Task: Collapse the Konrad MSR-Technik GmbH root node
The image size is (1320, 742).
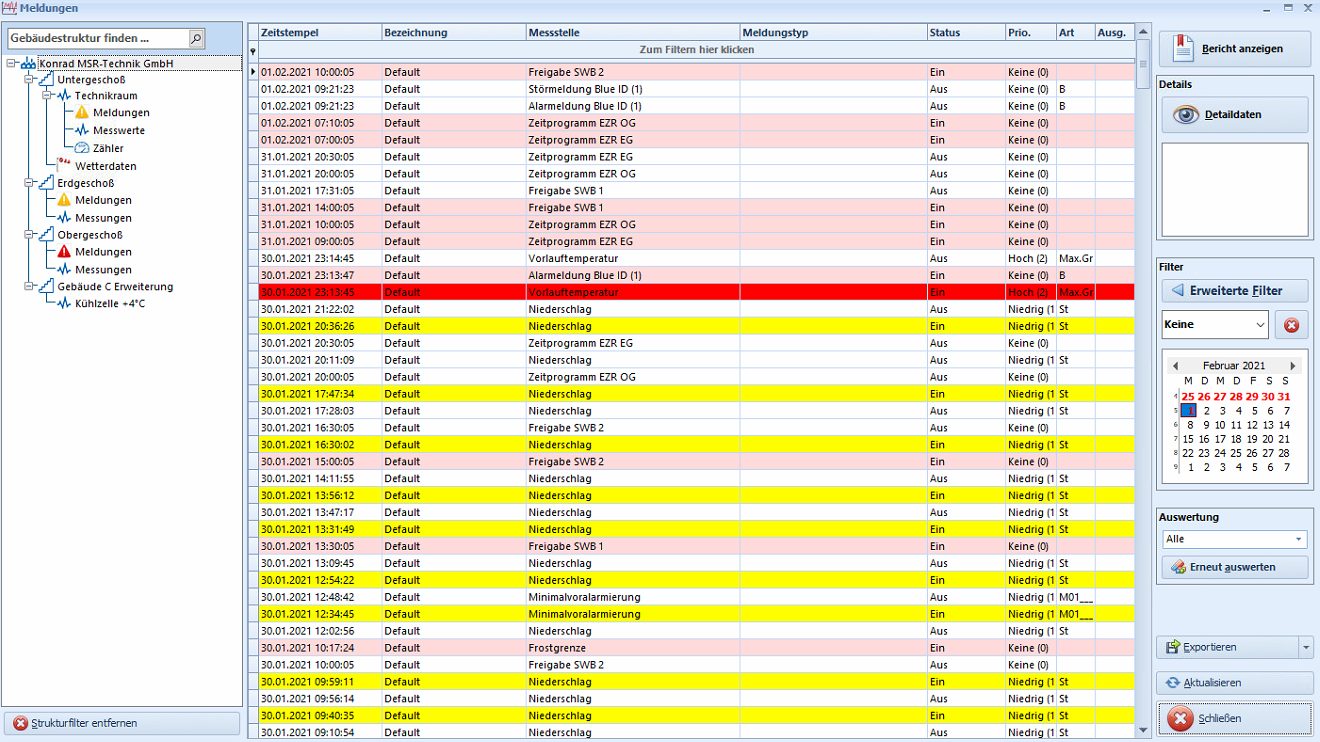Action: click(12, 64)
